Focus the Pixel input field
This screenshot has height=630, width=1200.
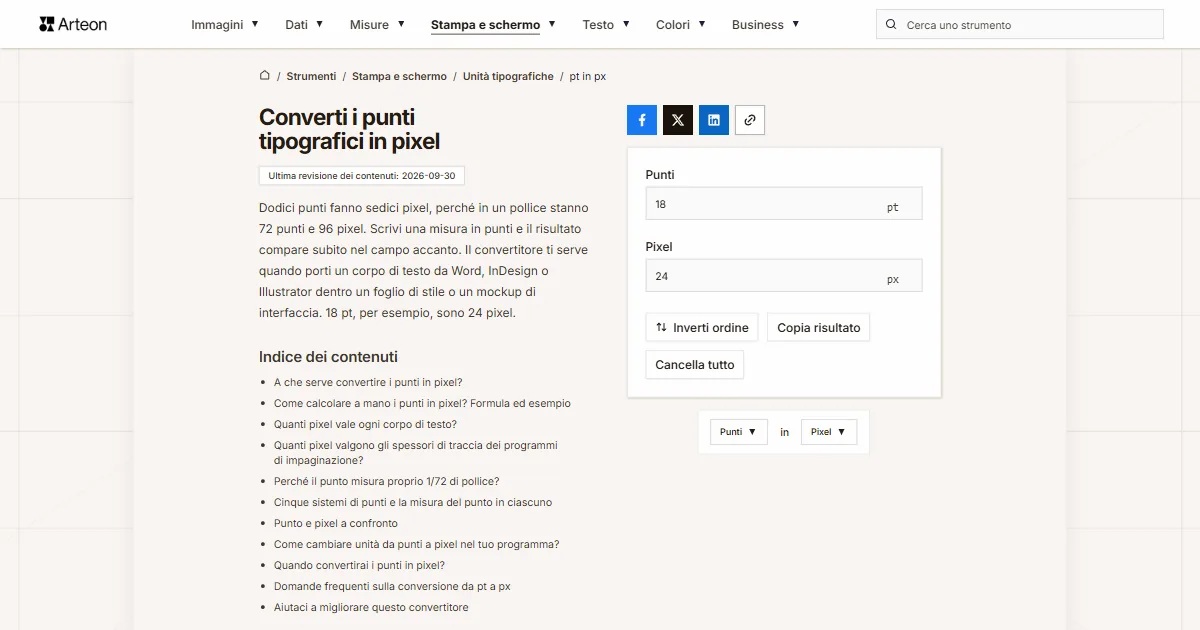(x=784, y=276)
